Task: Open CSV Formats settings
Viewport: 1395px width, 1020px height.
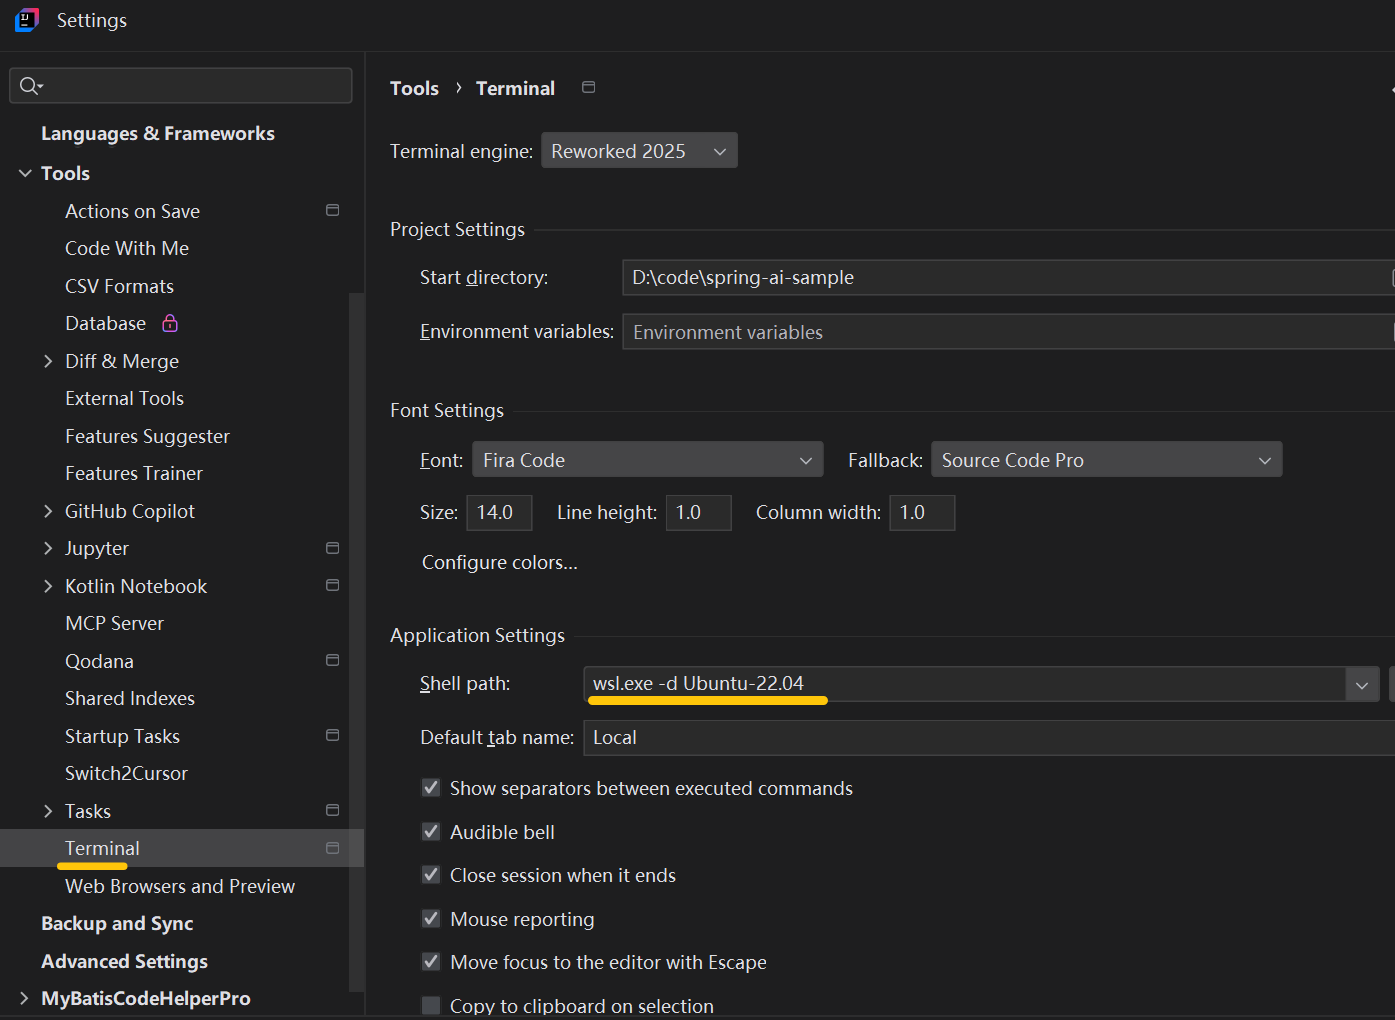Action: click(x=119, y=286)
